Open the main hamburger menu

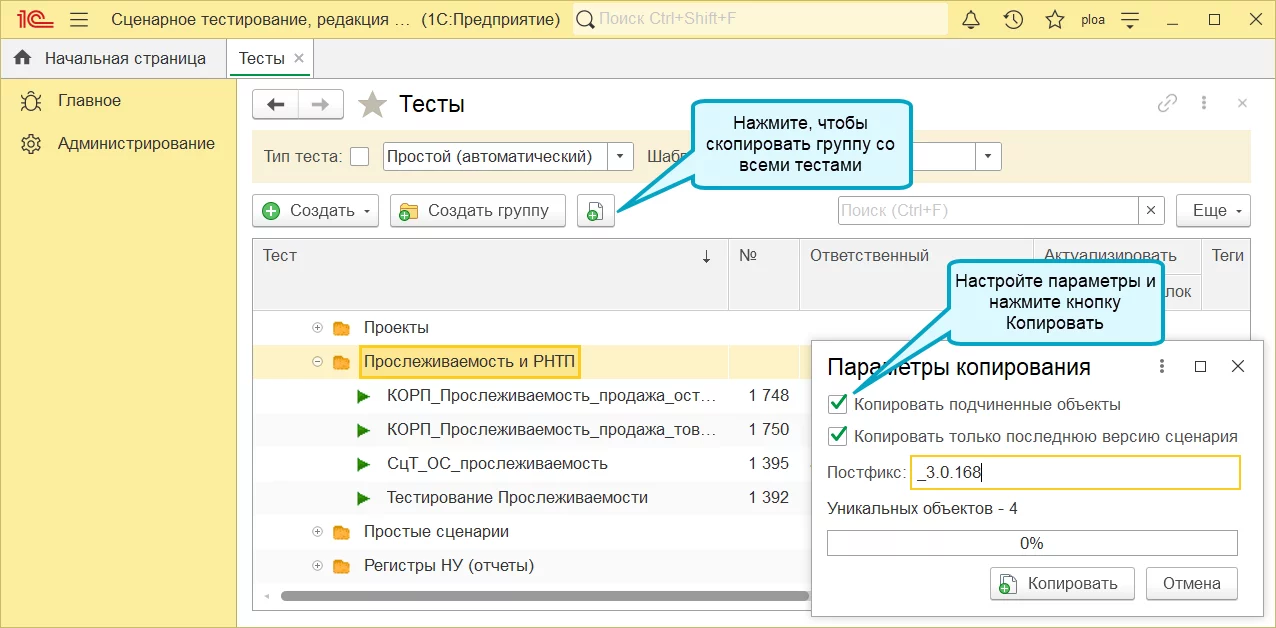[x=81, y=20]
